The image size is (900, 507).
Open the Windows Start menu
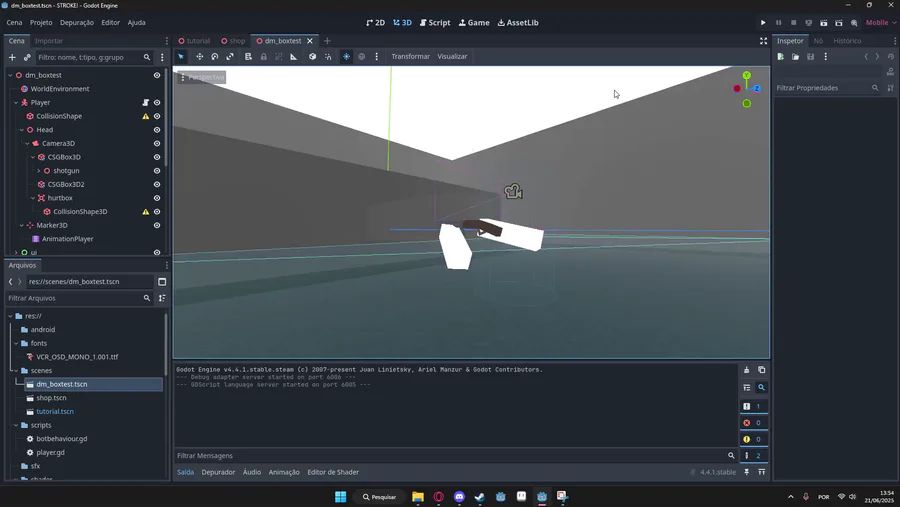pyautogui.click(x=340, y=497)
